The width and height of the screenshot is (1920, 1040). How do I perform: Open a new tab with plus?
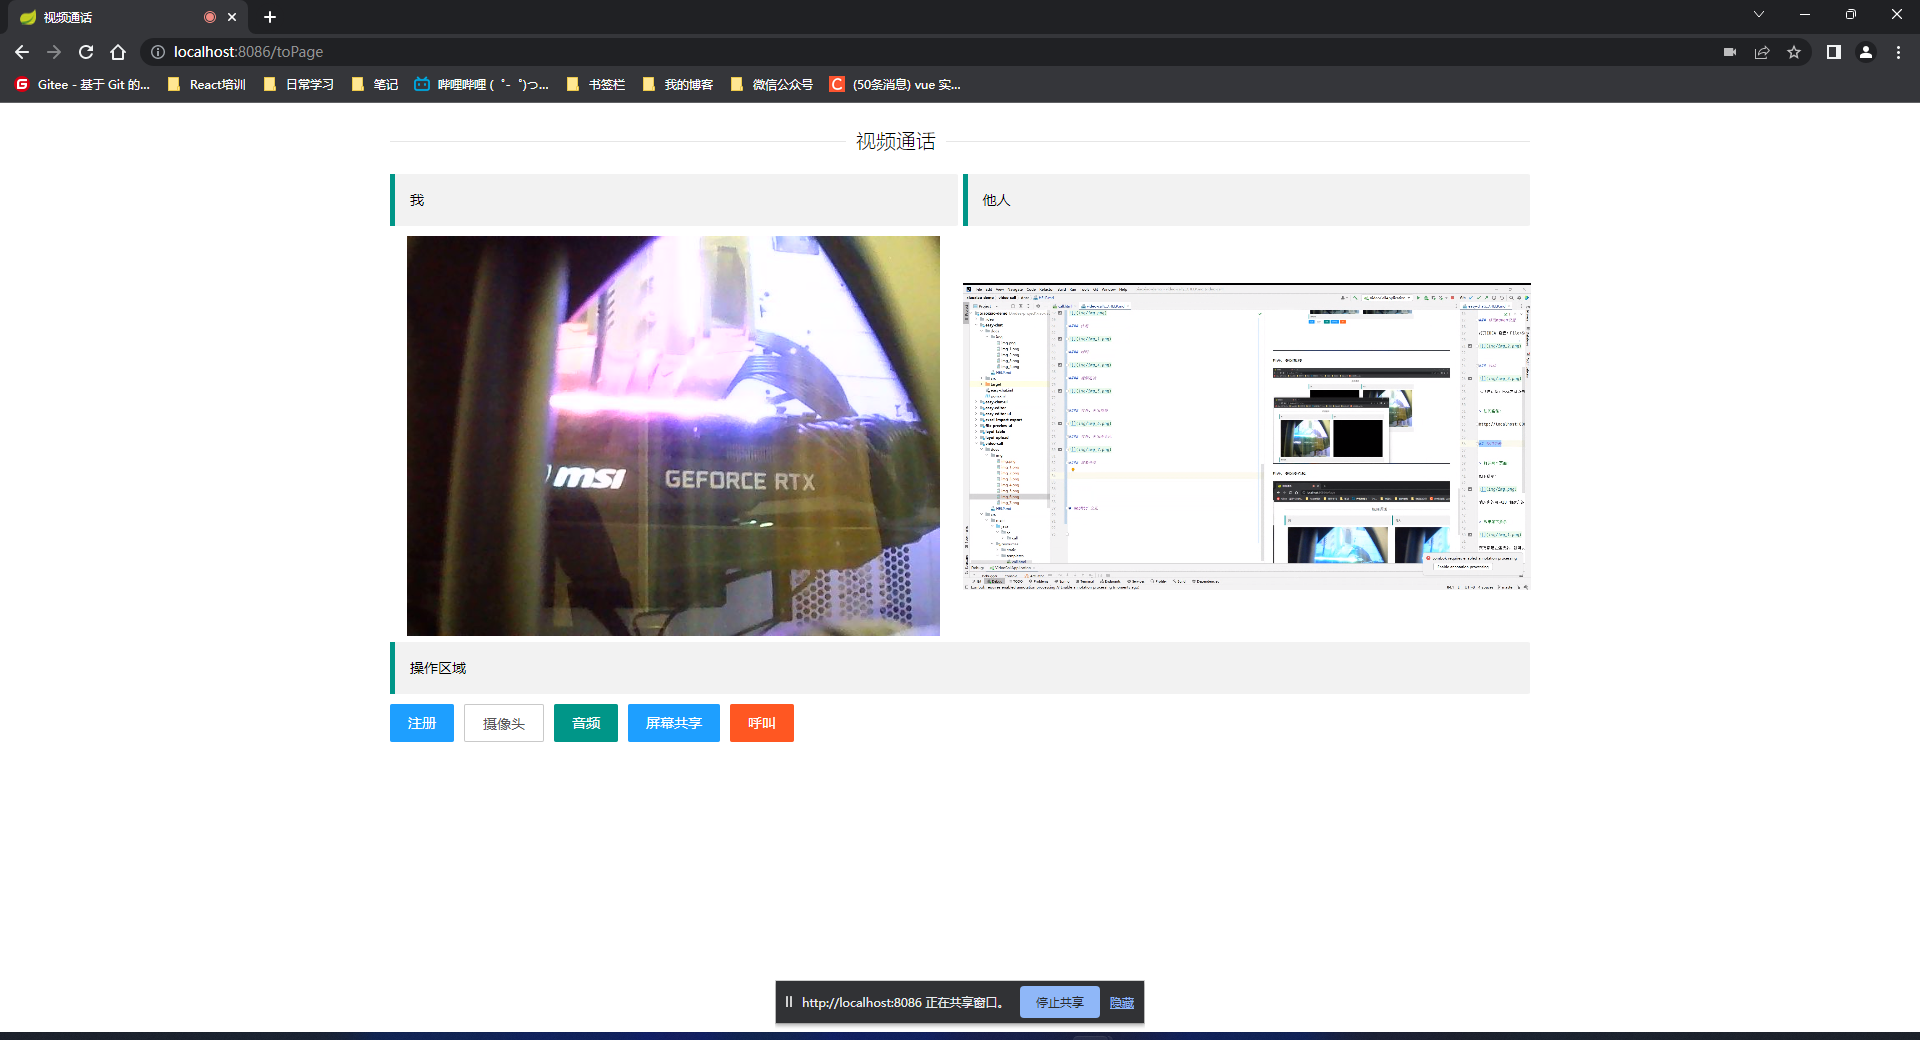[270, 17]
